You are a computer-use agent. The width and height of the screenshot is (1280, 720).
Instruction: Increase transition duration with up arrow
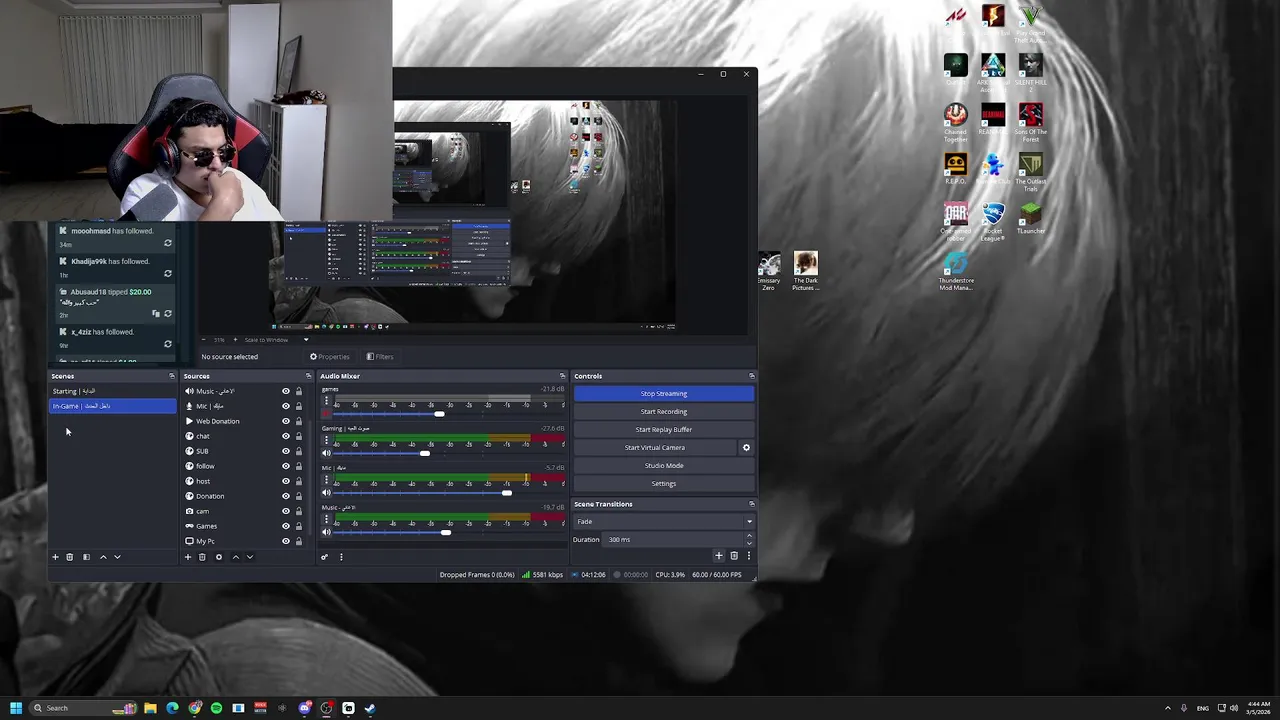749,536
